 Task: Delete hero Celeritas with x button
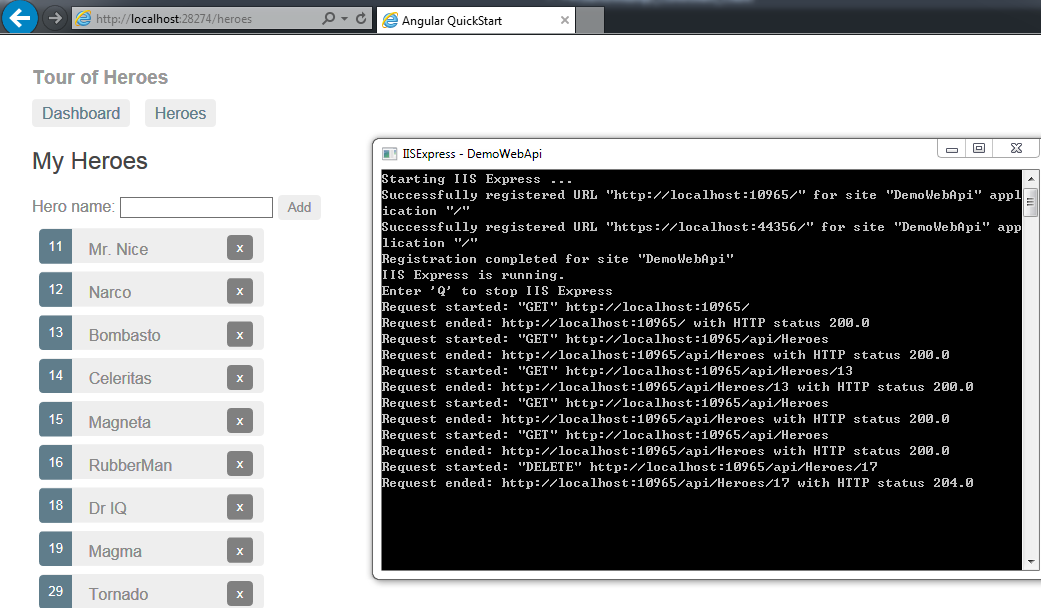coord(240,378)
